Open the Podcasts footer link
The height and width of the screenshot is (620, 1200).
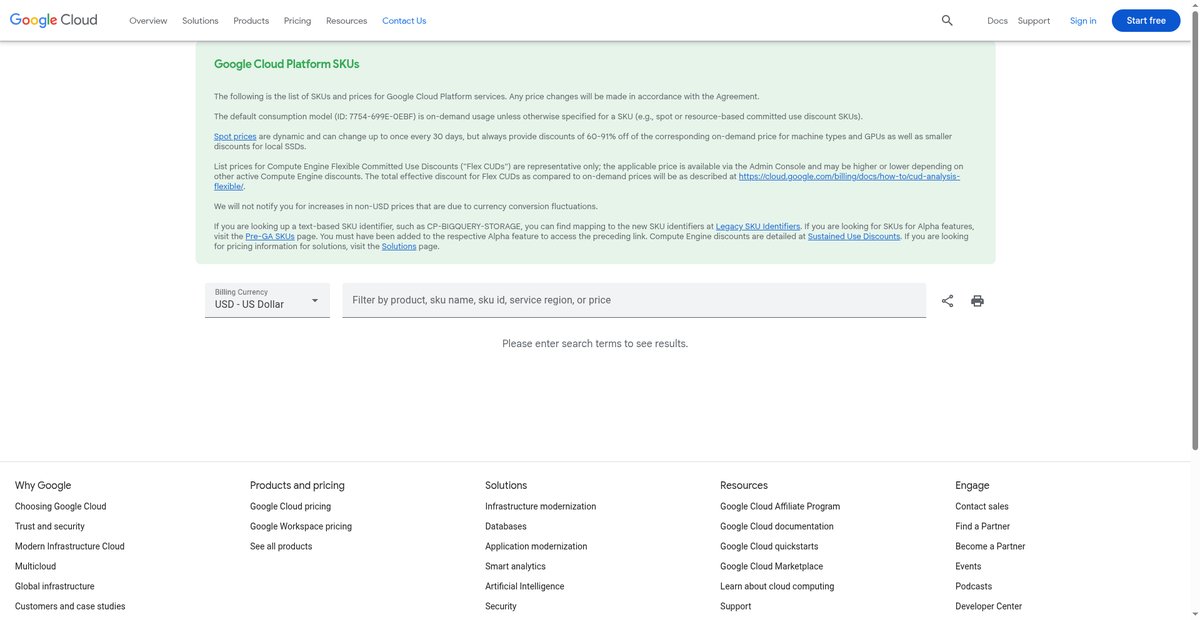coord(974,586)
